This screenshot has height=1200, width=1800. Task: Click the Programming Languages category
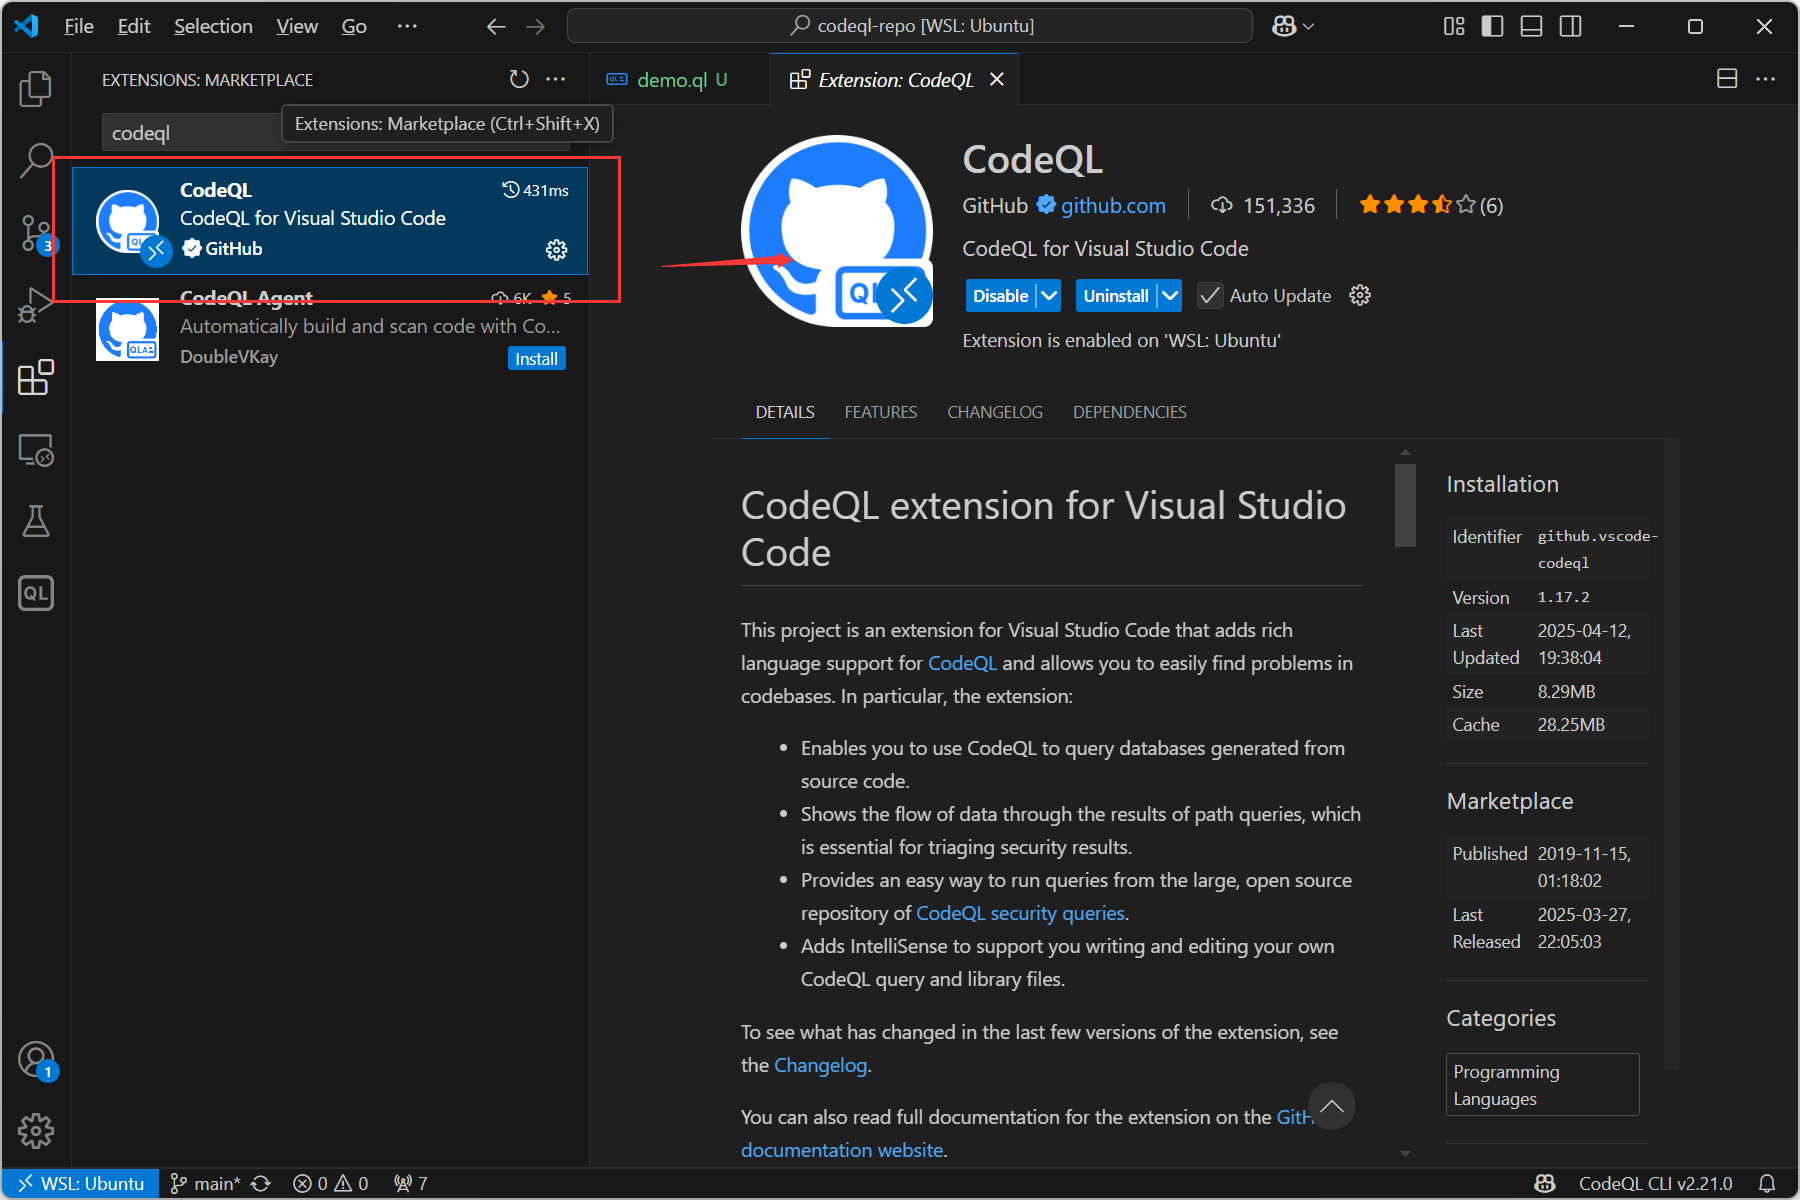click(1542, 1085)
